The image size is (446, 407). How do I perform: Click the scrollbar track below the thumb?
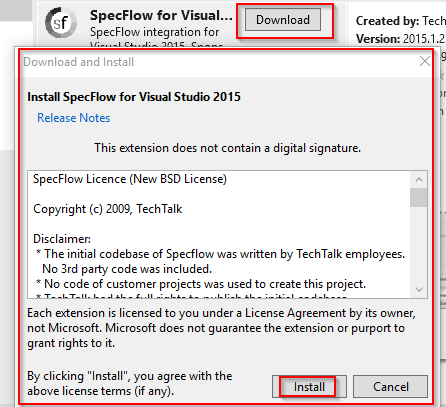(419, 244)
